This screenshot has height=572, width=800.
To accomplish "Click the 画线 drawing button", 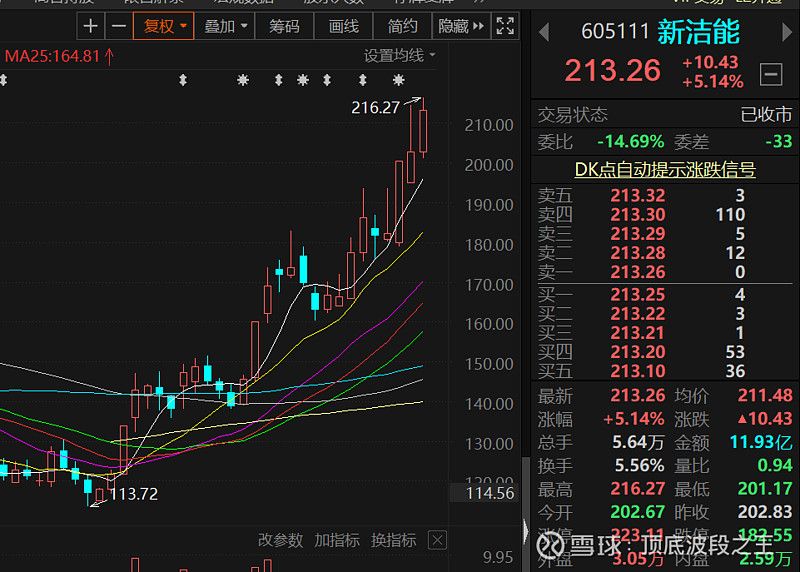I will tap(343, 26).
